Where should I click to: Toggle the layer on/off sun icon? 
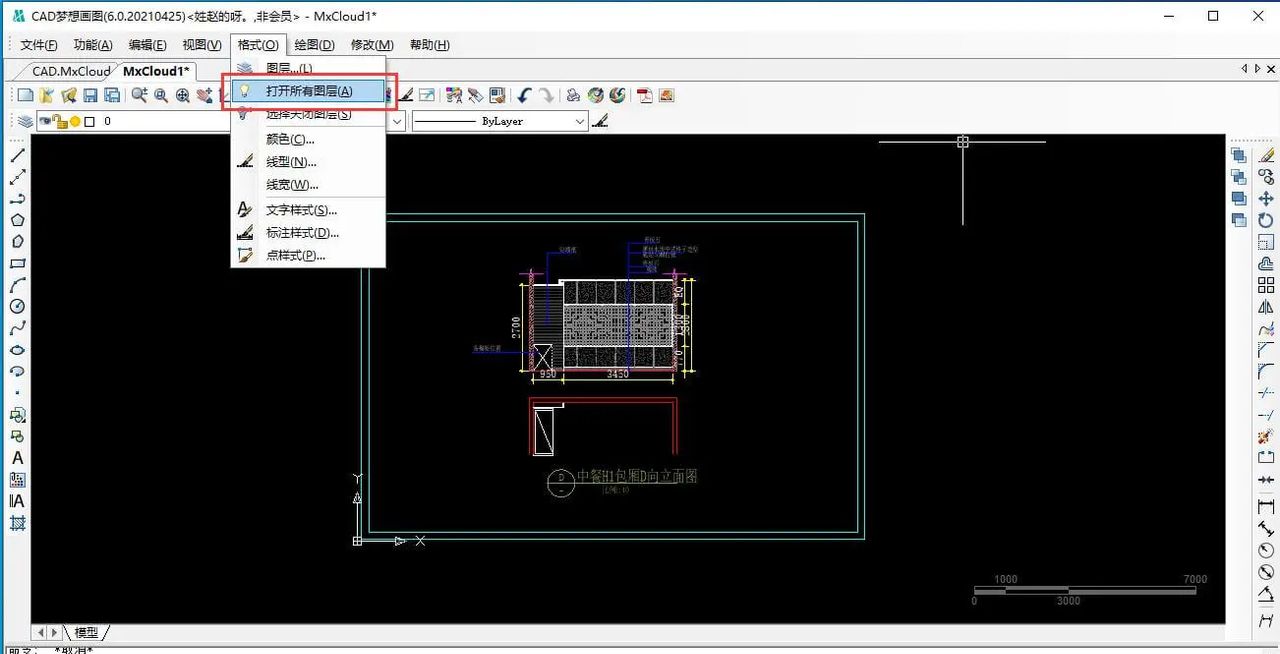75,121
